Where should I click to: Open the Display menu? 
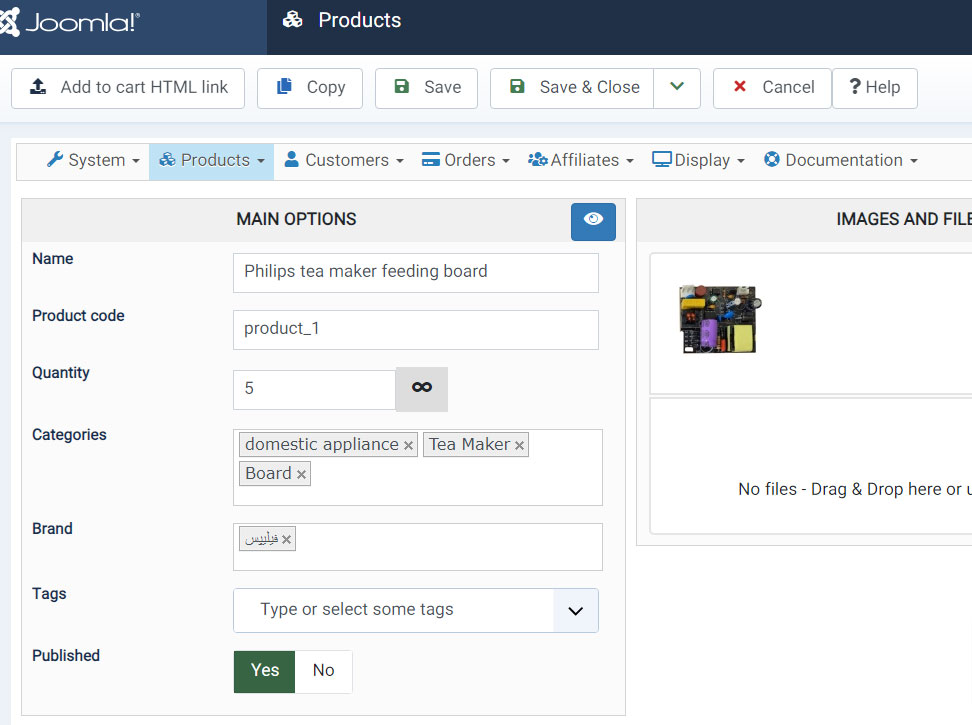(698, 160)
